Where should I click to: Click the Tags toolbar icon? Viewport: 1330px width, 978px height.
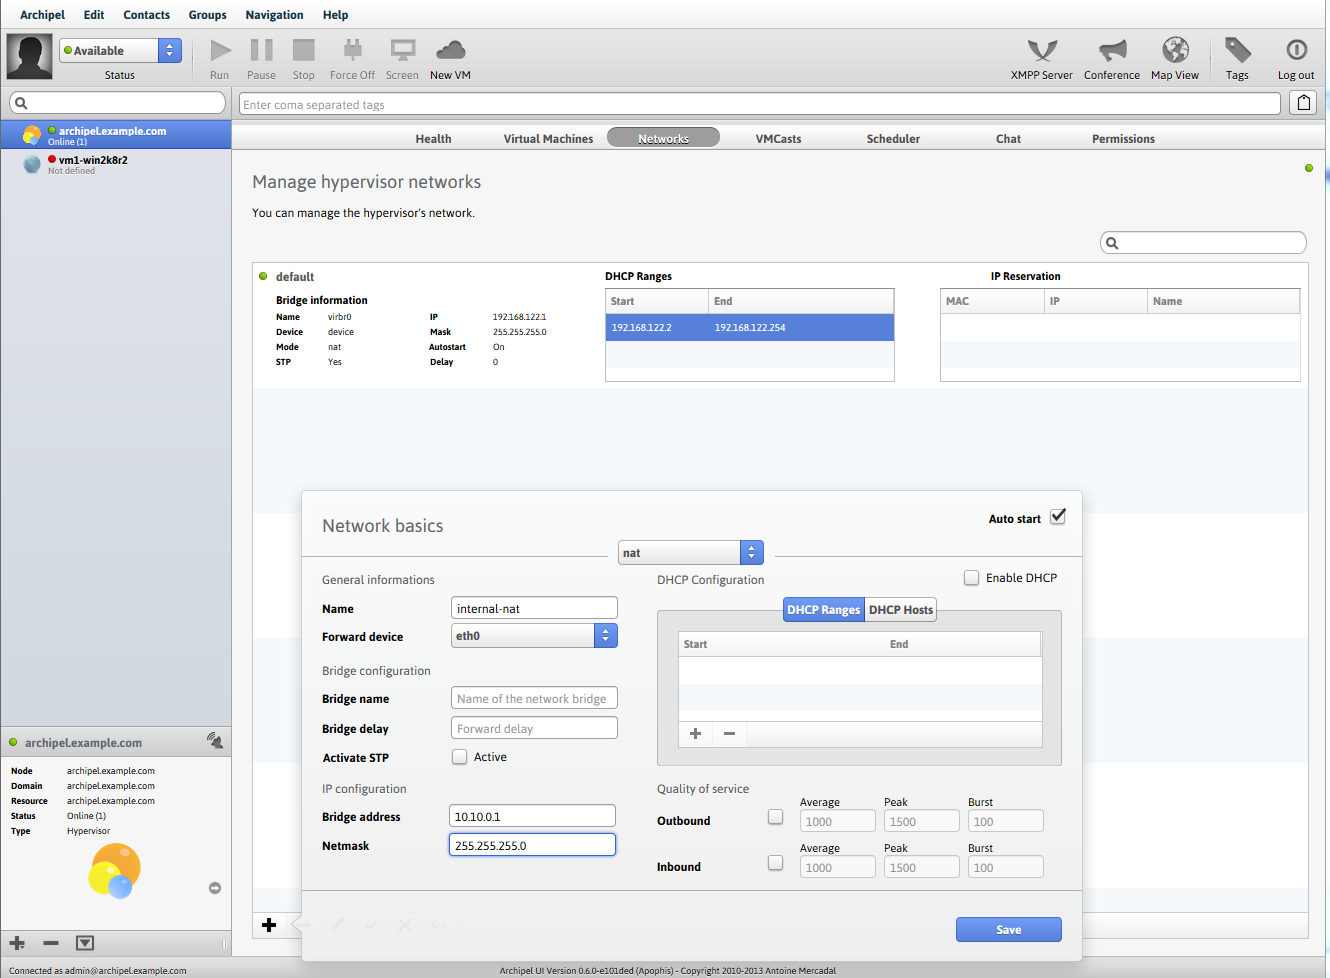(1238, 50)
